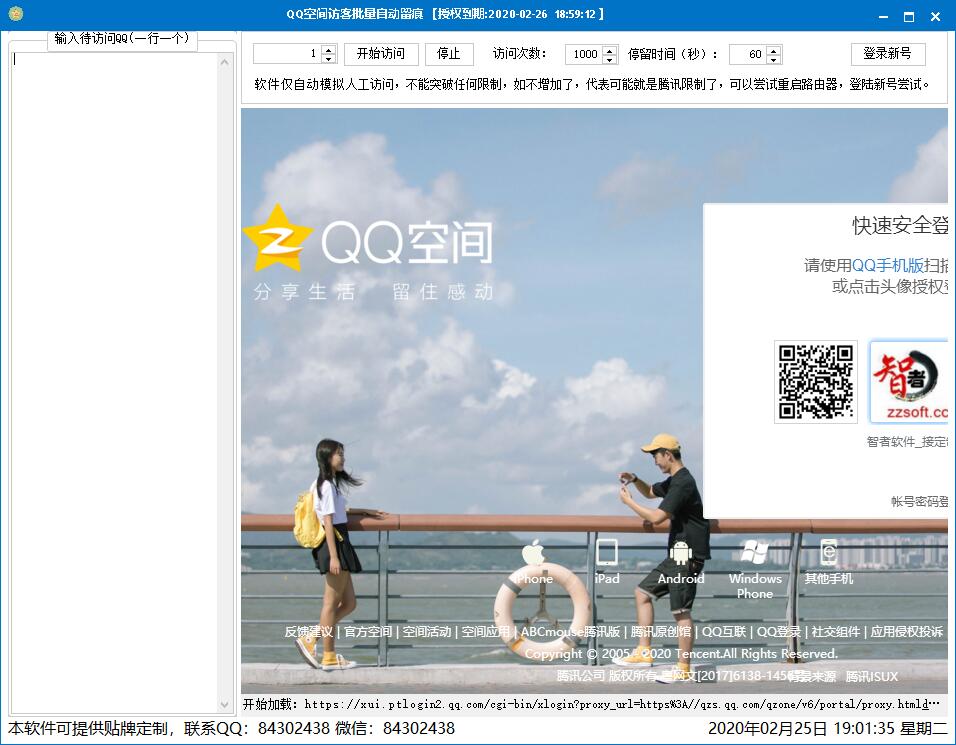Select the 智者 zzsoft account avatar
This screenshot has height=745, width=956.
tap(908, 382)
